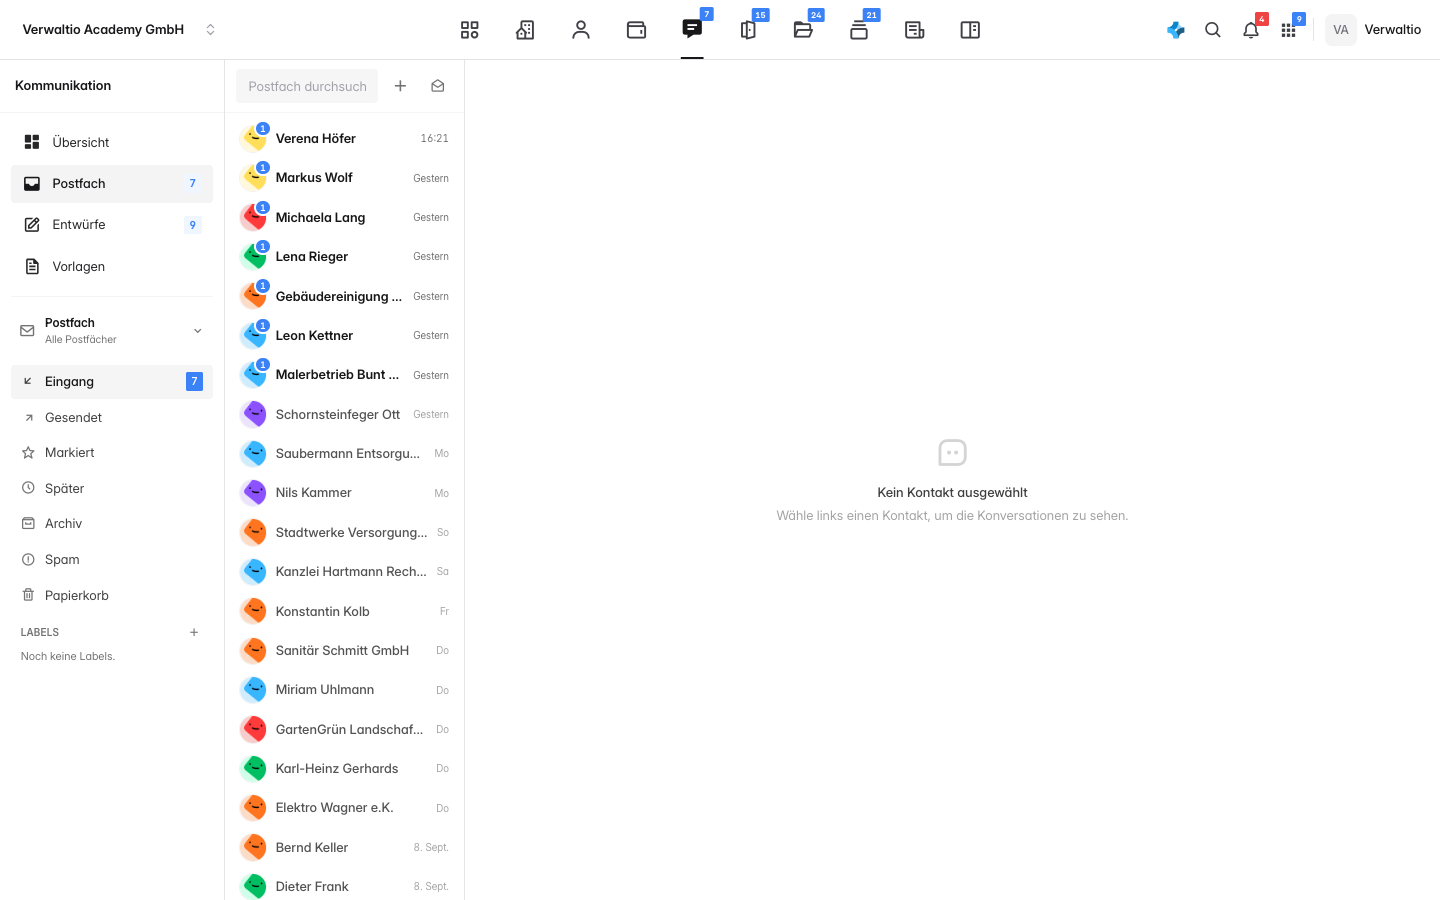Open conversation with Karl-Heinz Gerhards

pyautogui.click(x=345, y=768)
